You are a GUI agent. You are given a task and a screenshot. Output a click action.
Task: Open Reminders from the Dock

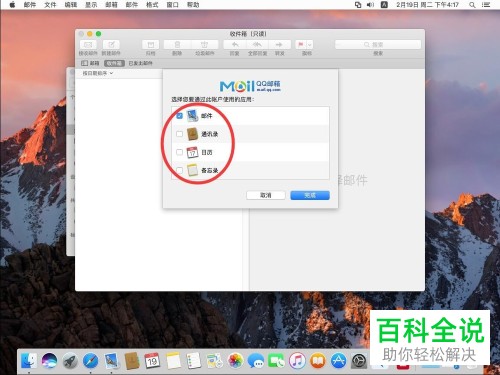(194, 361)
